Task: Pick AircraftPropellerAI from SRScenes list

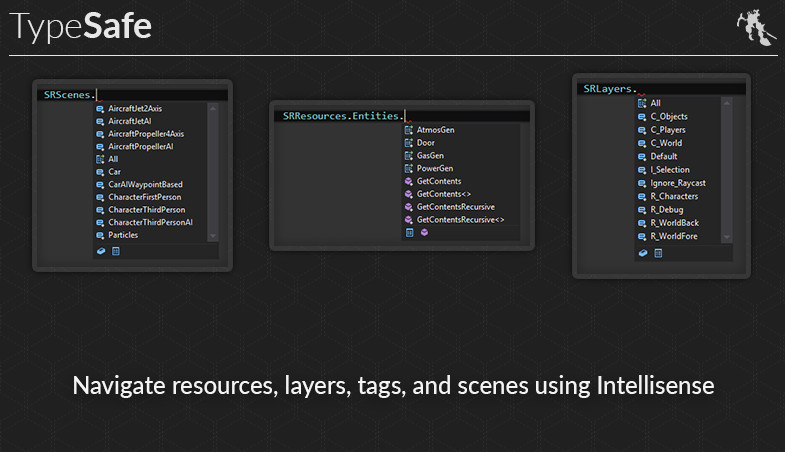Action: coord(140,147)
